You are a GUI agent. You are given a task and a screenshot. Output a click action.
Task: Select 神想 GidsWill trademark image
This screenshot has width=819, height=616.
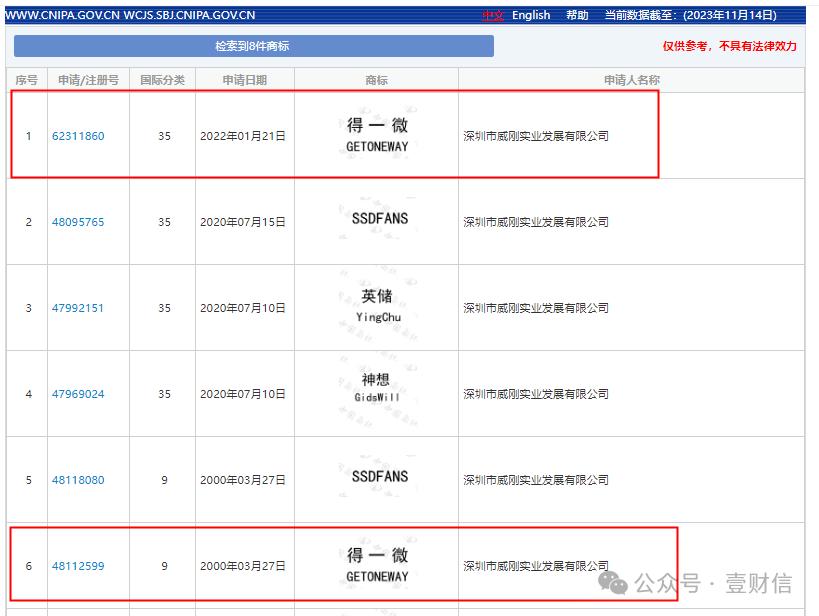tap(377, 388)
